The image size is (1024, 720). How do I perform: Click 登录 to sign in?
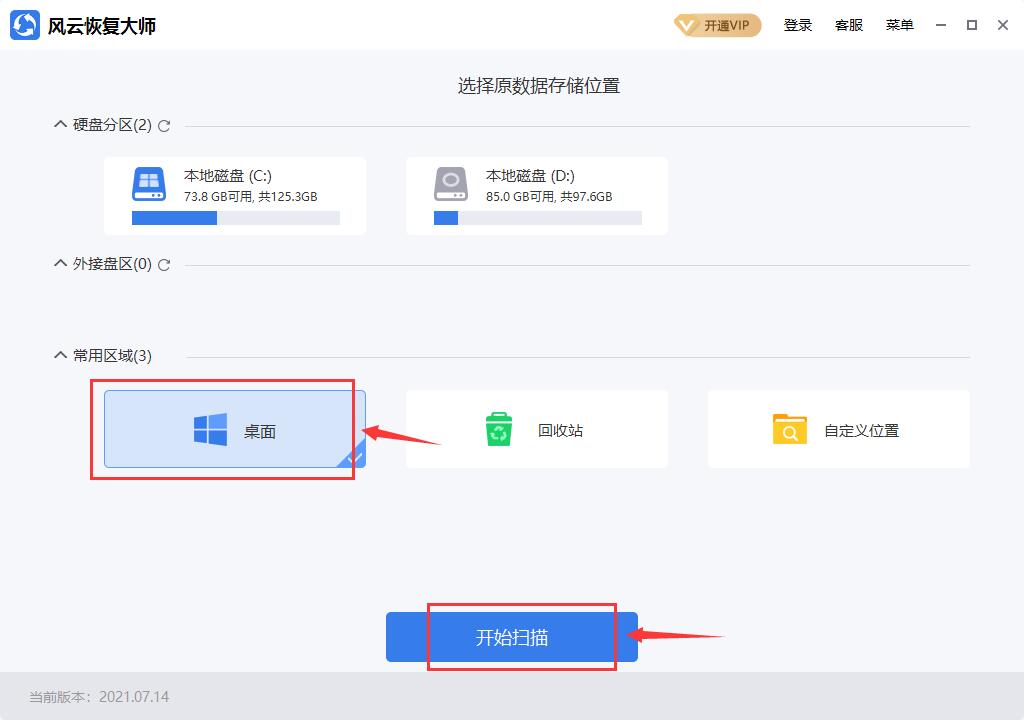pos(798,25)
